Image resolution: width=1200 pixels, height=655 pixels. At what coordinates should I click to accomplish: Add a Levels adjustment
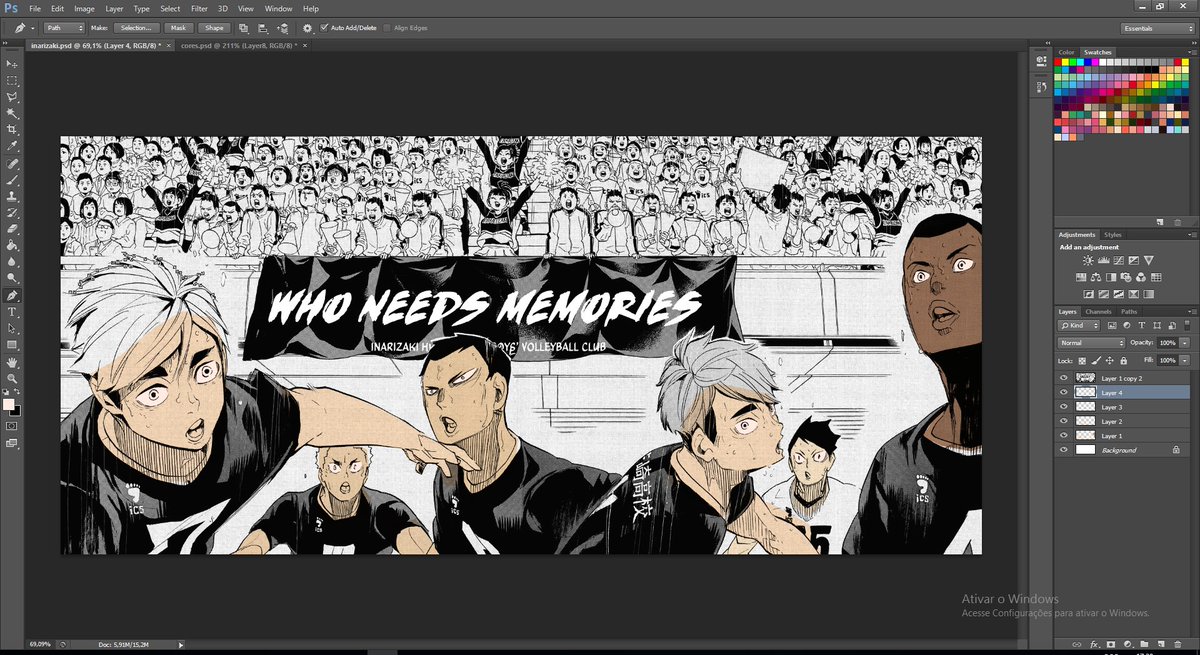click(x=1103, y=261)
